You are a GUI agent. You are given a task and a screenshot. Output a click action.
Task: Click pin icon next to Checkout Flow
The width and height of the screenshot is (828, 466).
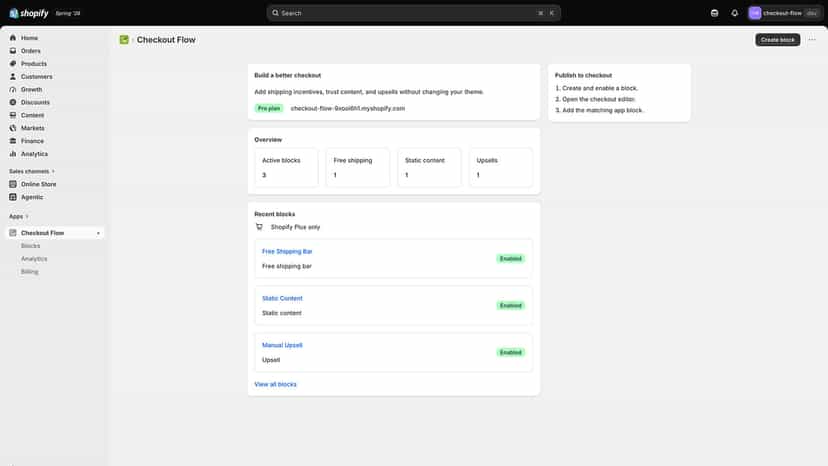tap(98, 233)
